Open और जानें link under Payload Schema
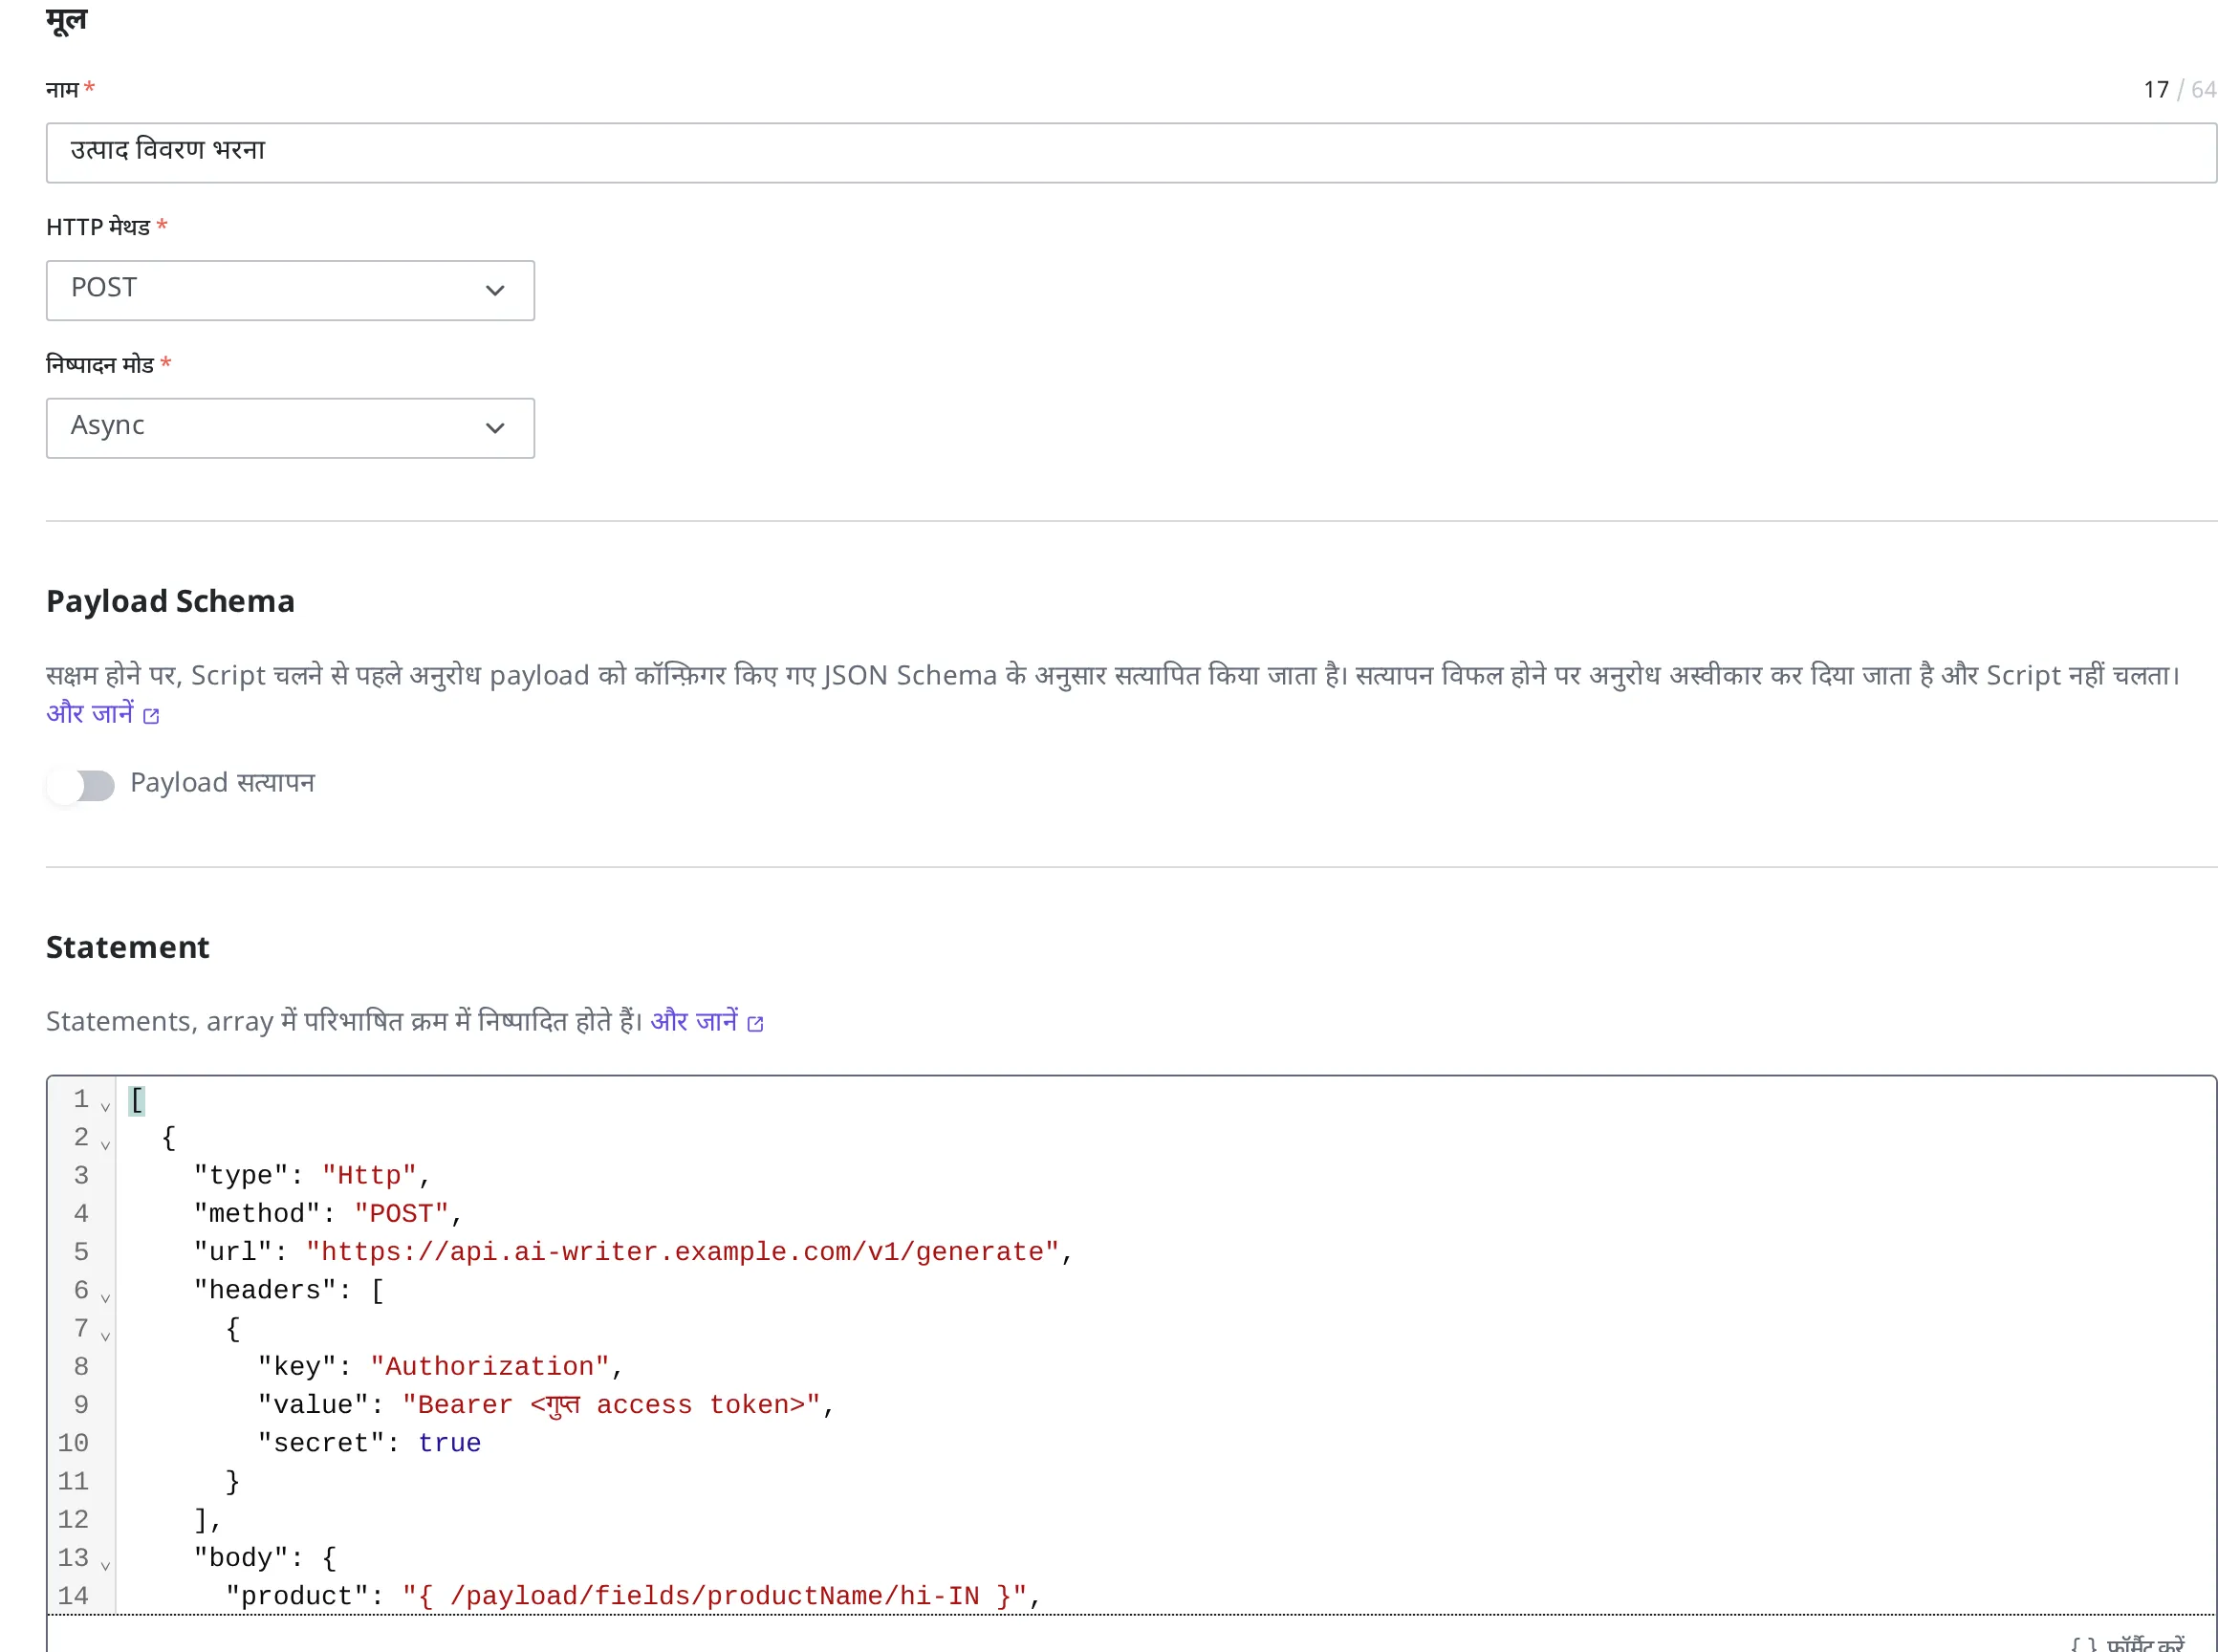Viewport: 2218px width, 1652px height. [x=90, y=714]
